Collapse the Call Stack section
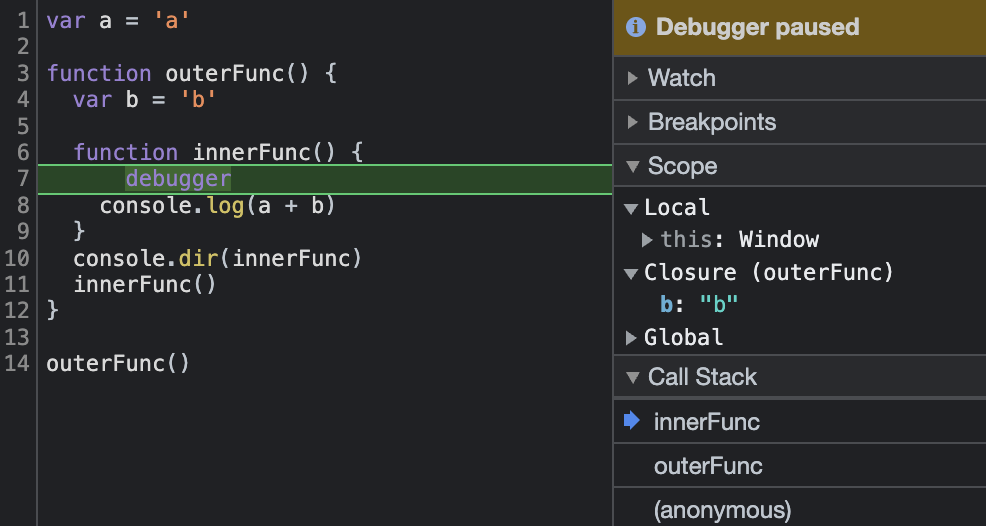The width and height of the screenshot is (986, 526). pos(633,378)
